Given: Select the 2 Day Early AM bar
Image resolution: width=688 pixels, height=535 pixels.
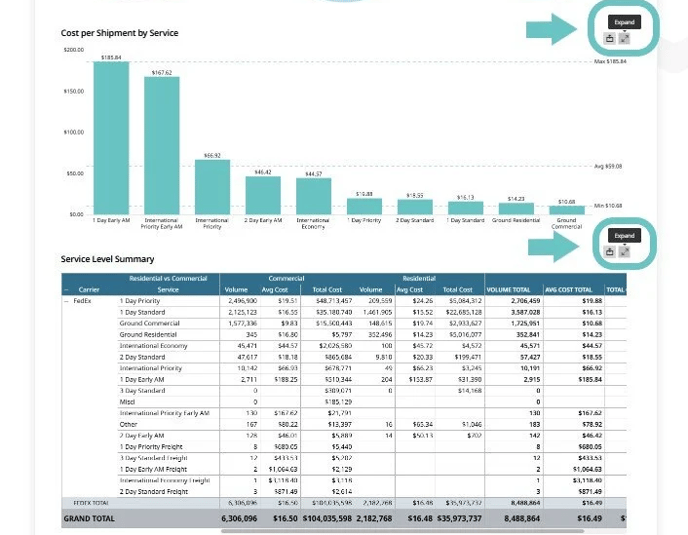Looking at the screenshot, I should coord(262,193).
